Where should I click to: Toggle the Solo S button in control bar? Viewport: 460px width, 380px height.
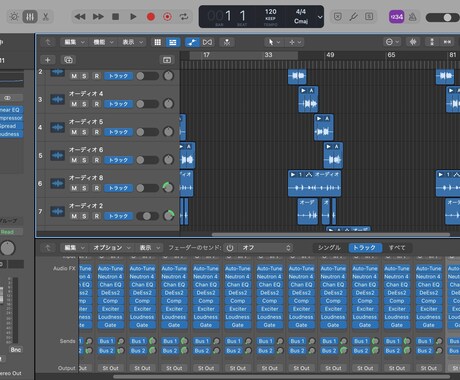tap(369, 17)
